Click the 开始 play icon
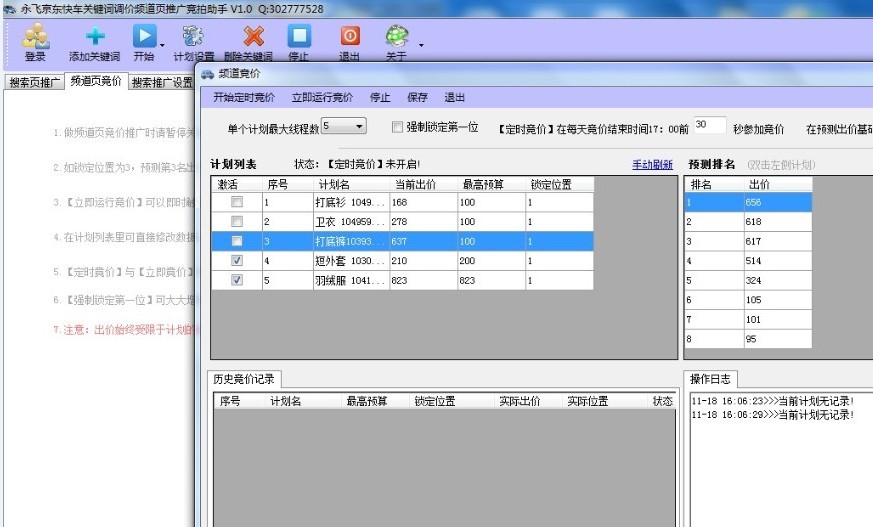This screenshot has height=527, width=873. click(x=144, y=36)
